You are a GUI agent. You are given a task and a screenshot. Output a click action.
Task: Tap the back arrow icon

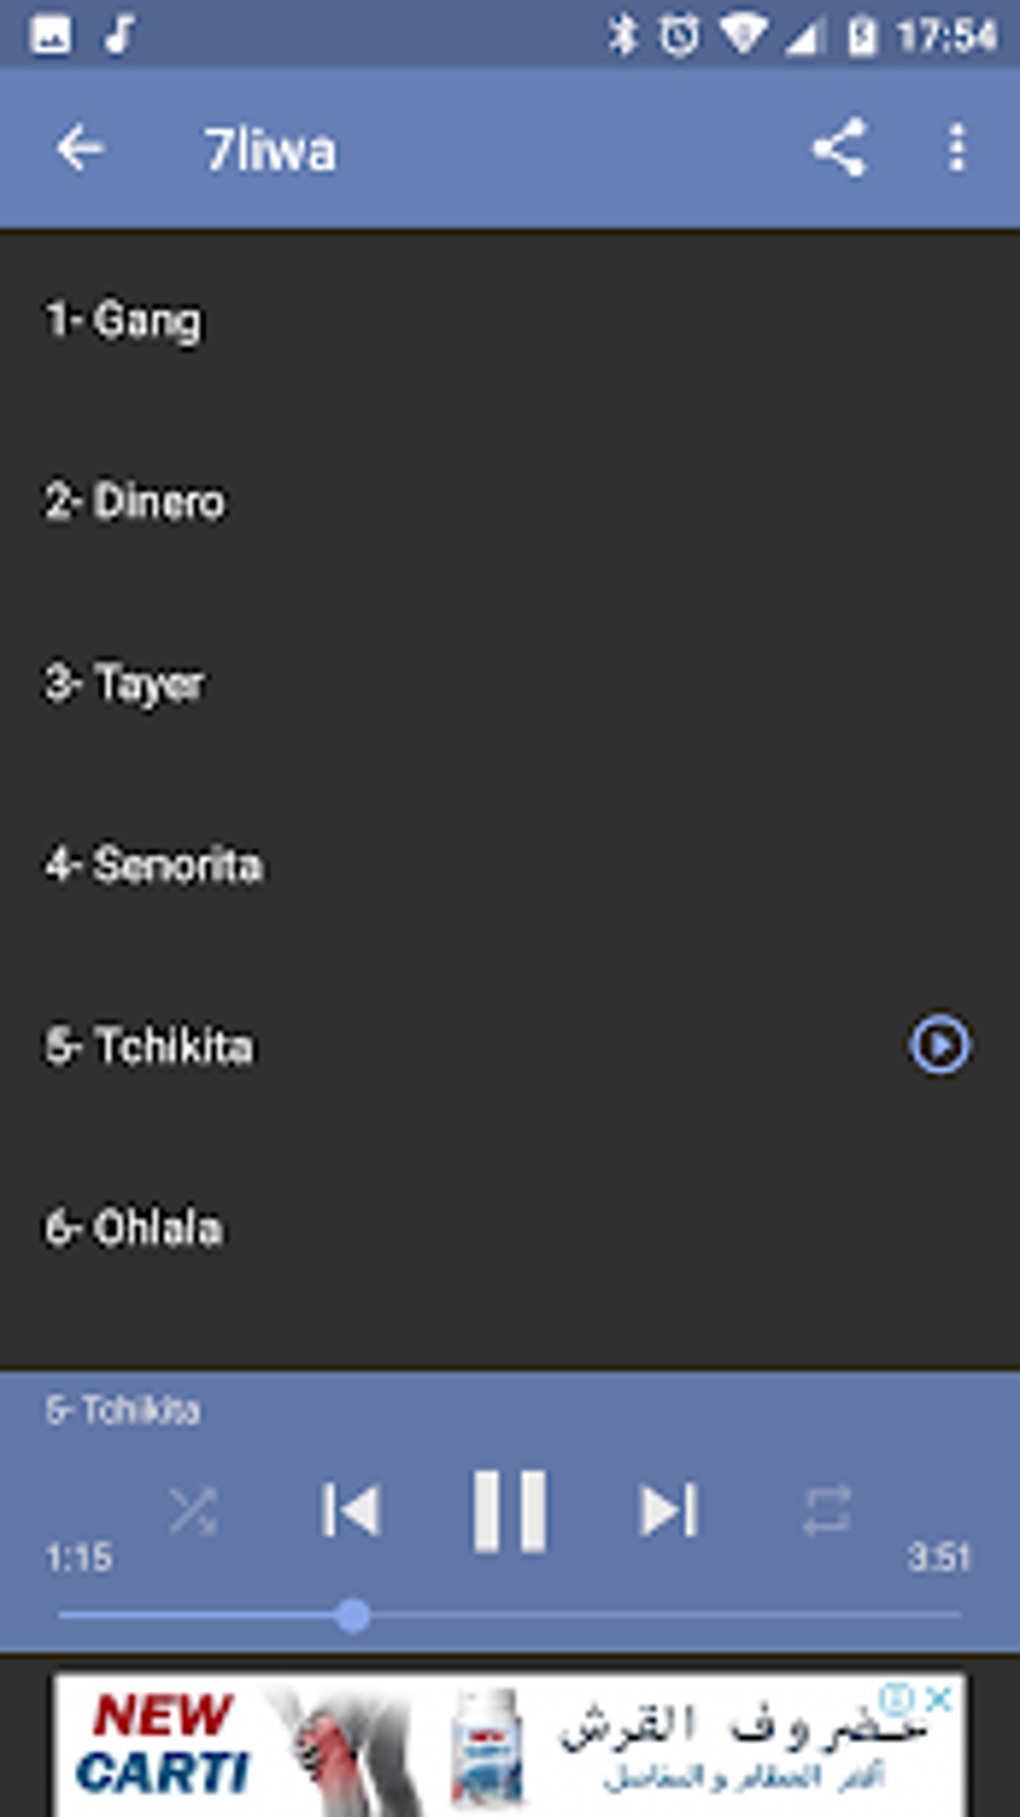tap(80, 150)
